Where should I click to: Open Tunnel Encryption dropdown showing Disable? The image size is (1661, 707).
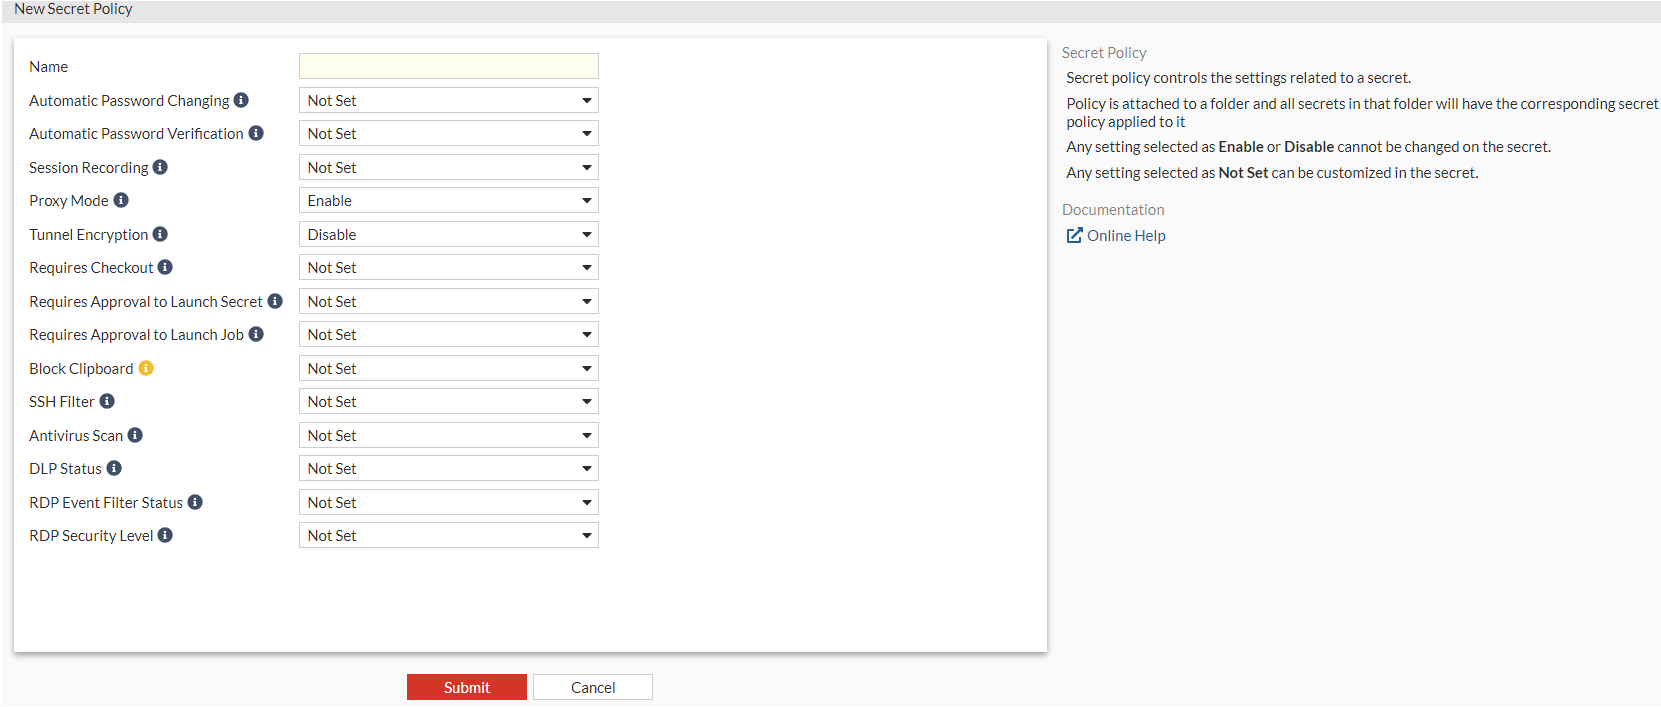tap(449, 234)
